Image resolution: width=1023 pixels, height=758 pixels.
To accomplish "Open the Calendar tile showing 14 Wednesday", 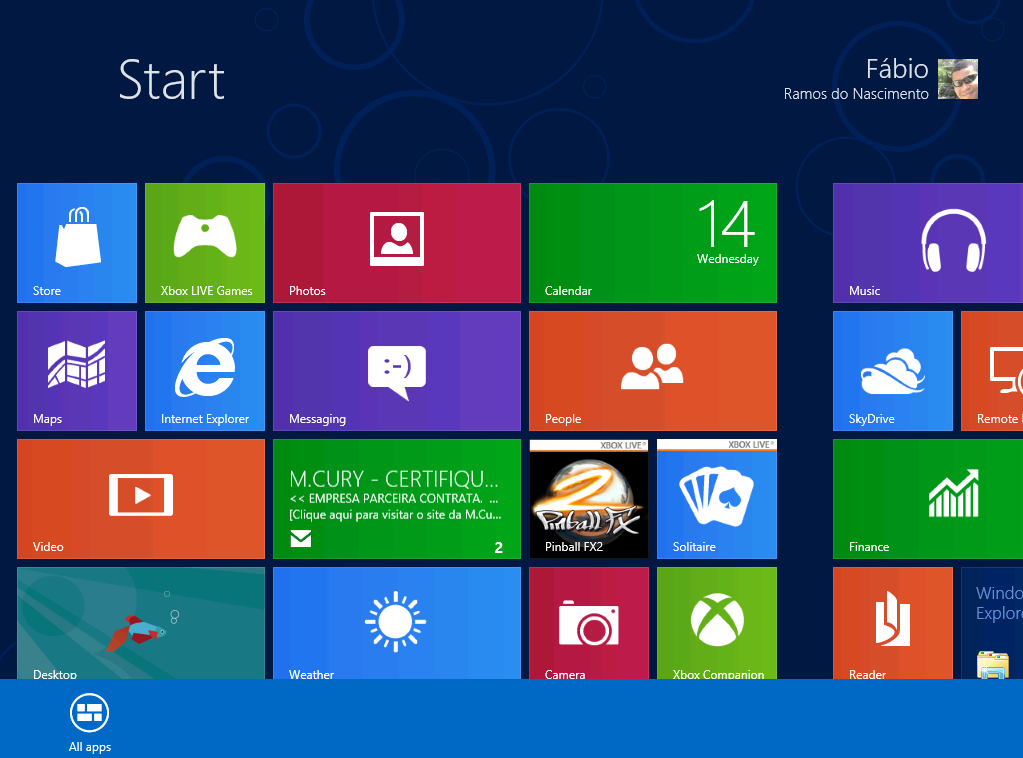I will point(652,243).
